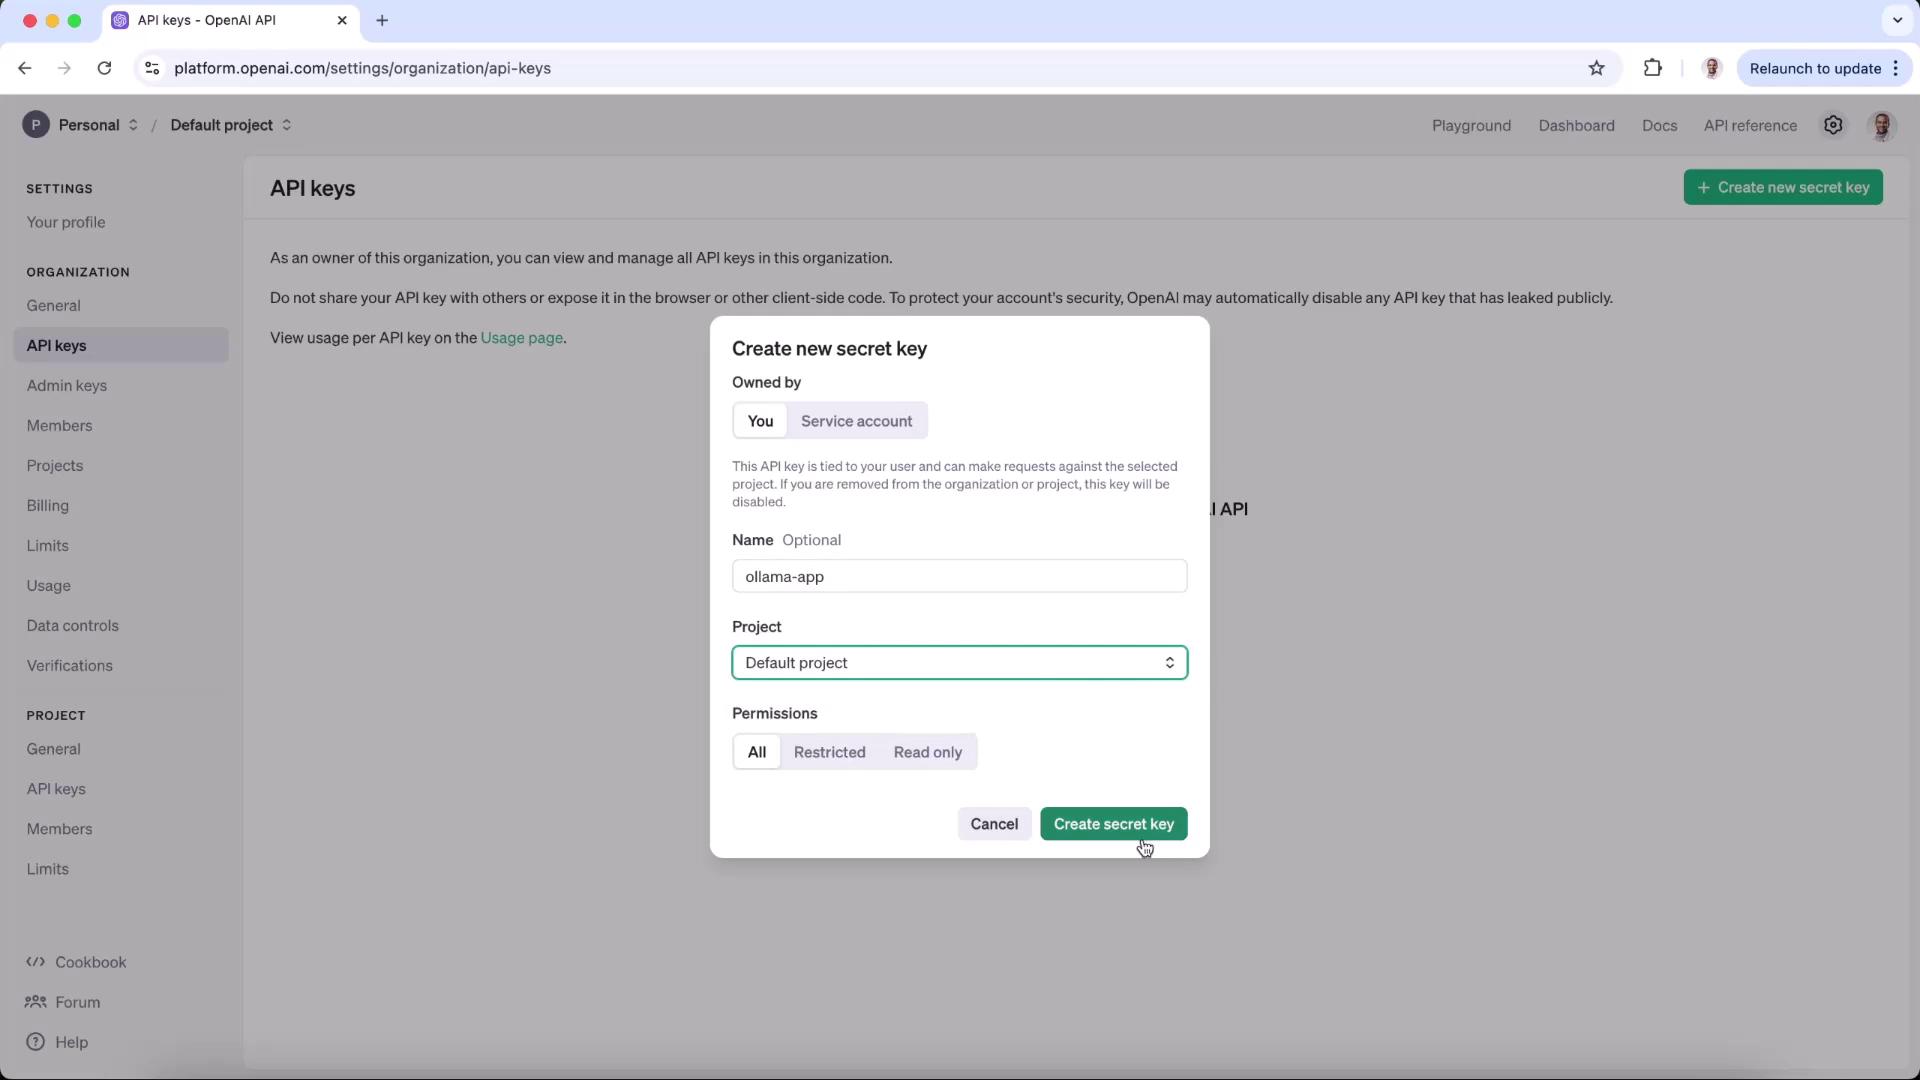Image resolution: width=1920 pixels, height=1080 pixels.
Task: Cancel the new secret key dialog
Action: click(993, 824)
